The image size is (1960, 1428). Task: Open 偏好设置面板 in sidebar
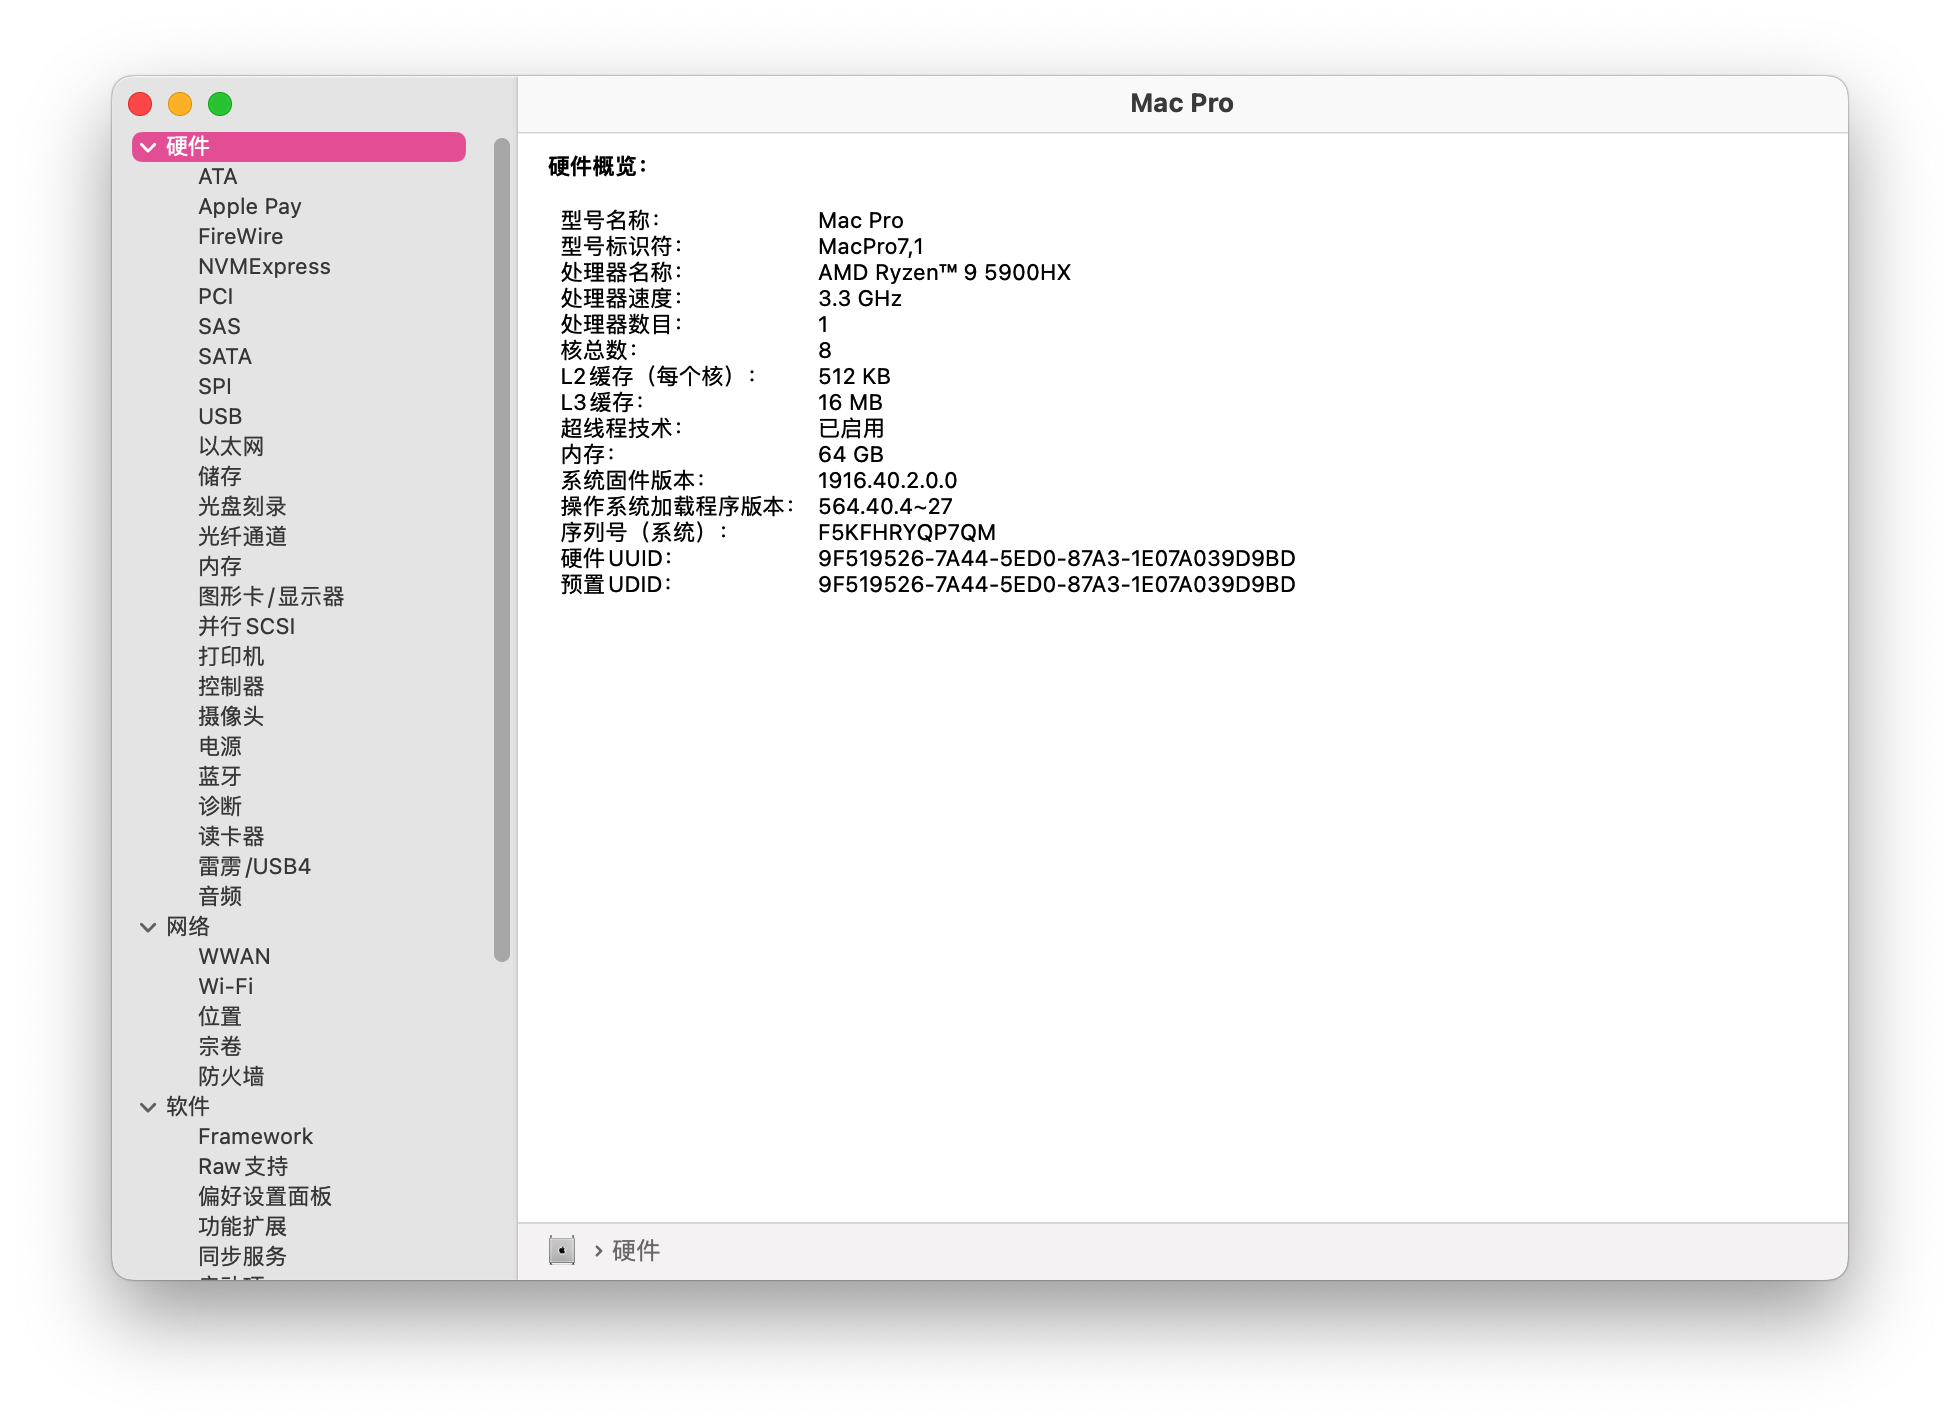265,1197
